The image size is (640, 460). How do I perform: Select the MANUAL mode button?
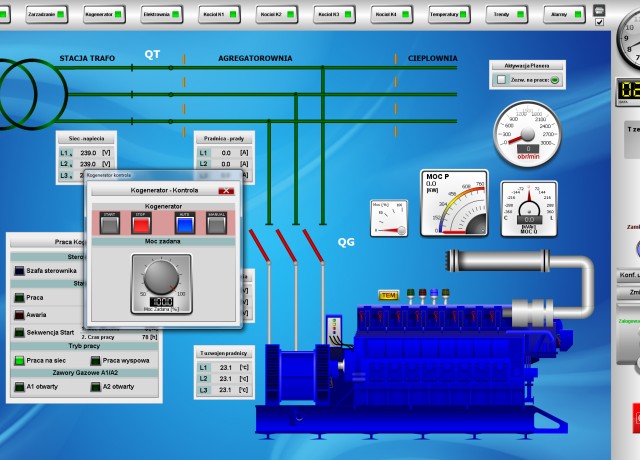(216, 223)
